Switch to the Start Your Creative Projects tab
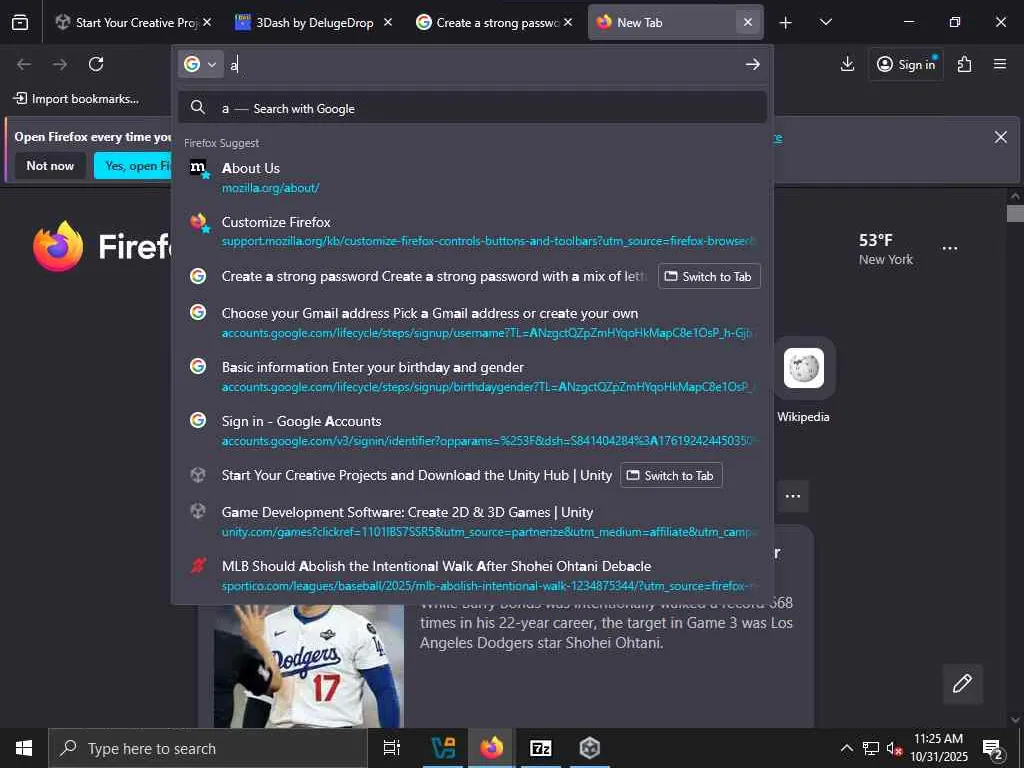This screenshot has width=1024, height=768. (x=127, y=22)
